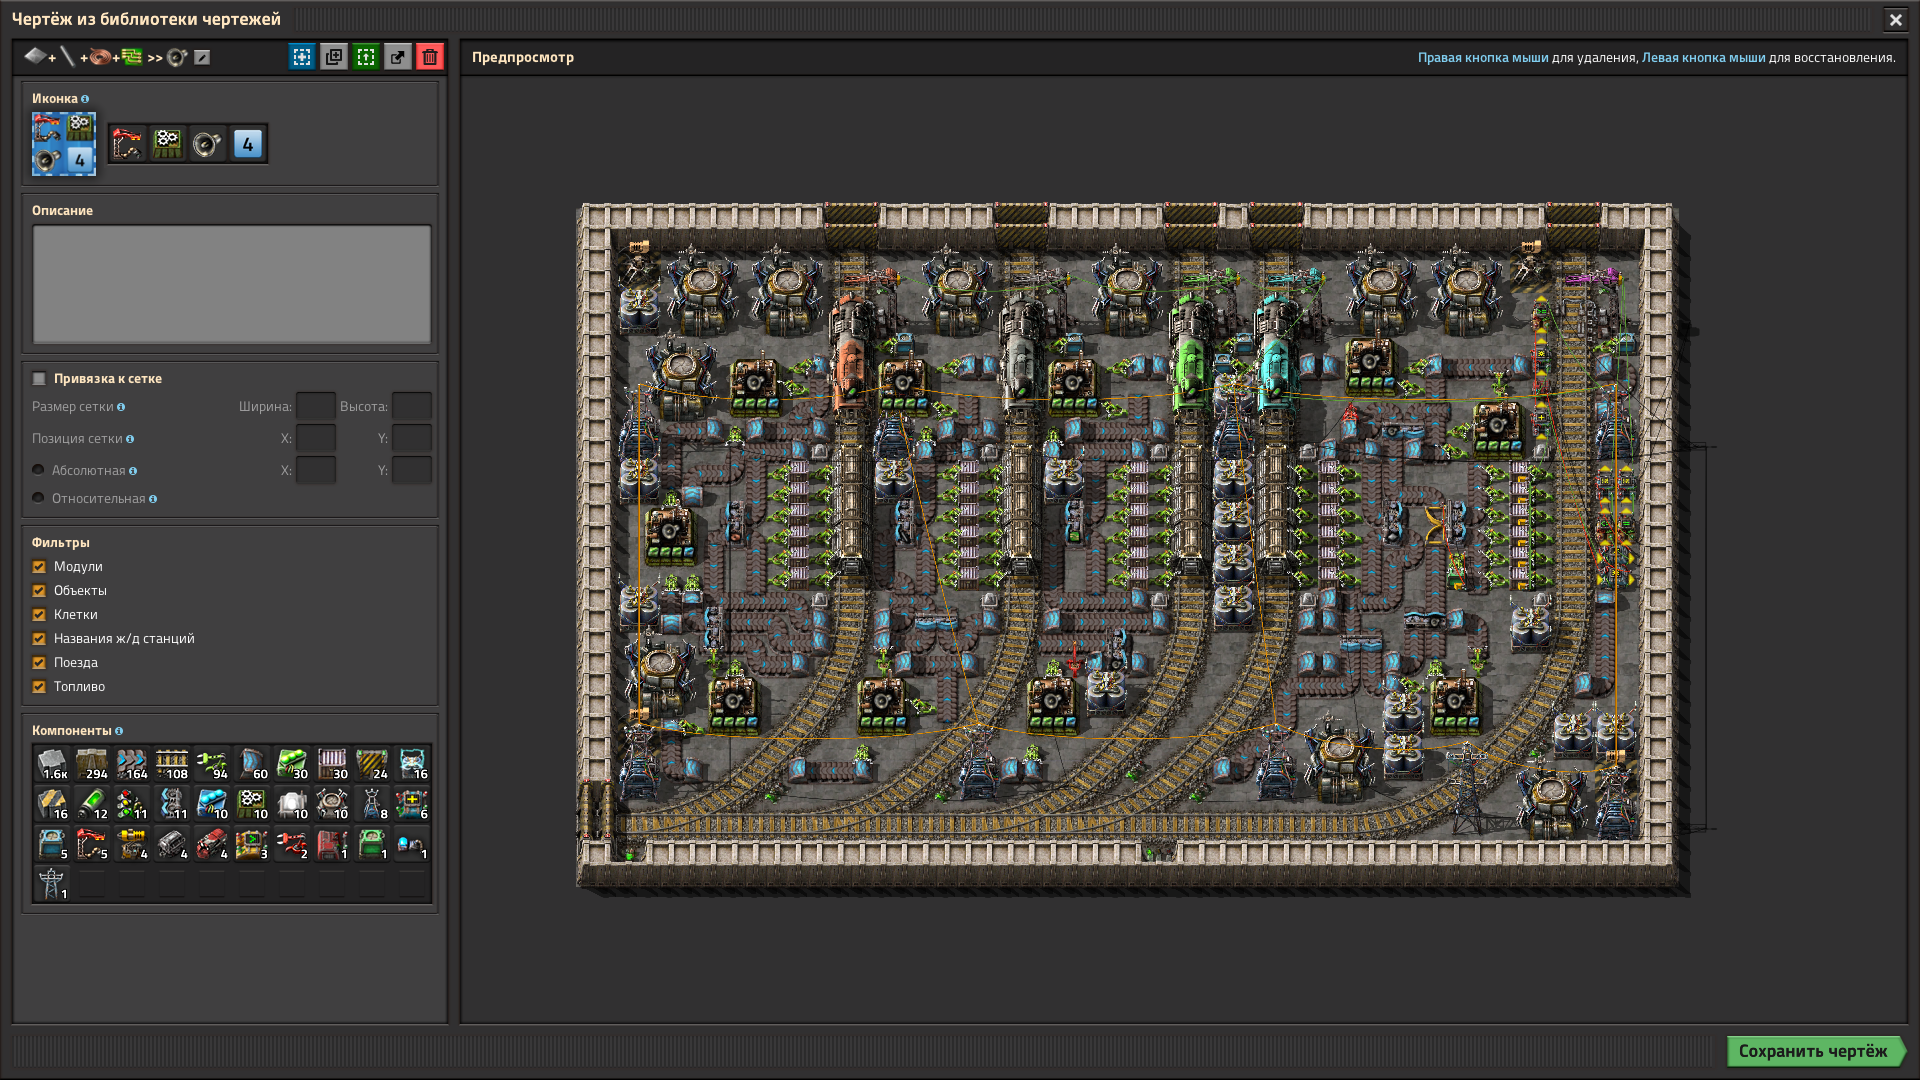Viewport: 1920px width, 1080px height.
Task: Click the info icon next to Иконка
Action: 85,99
